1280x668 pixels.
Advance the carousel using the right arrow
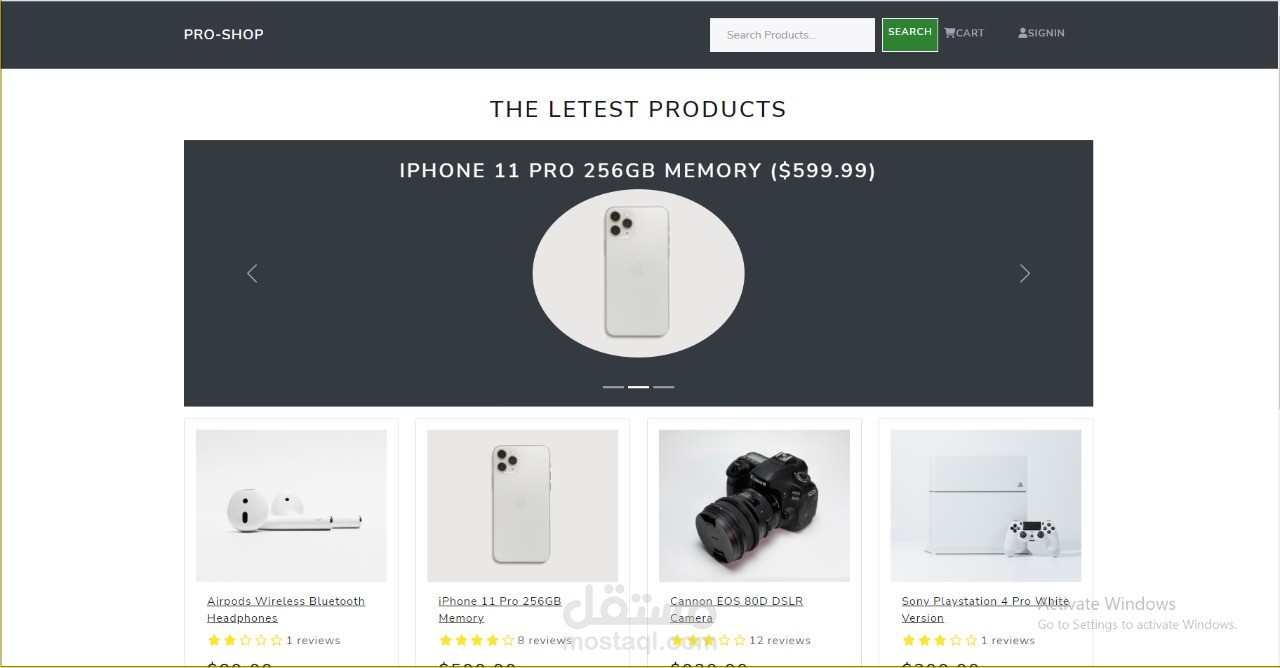tap(1025, 273)
